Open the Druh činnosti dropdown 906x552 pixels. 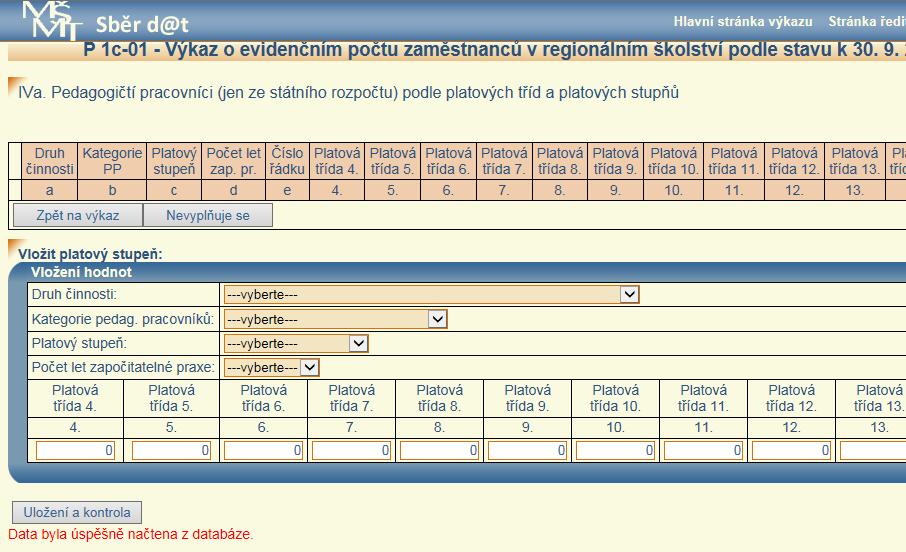[x=431, y=295]
